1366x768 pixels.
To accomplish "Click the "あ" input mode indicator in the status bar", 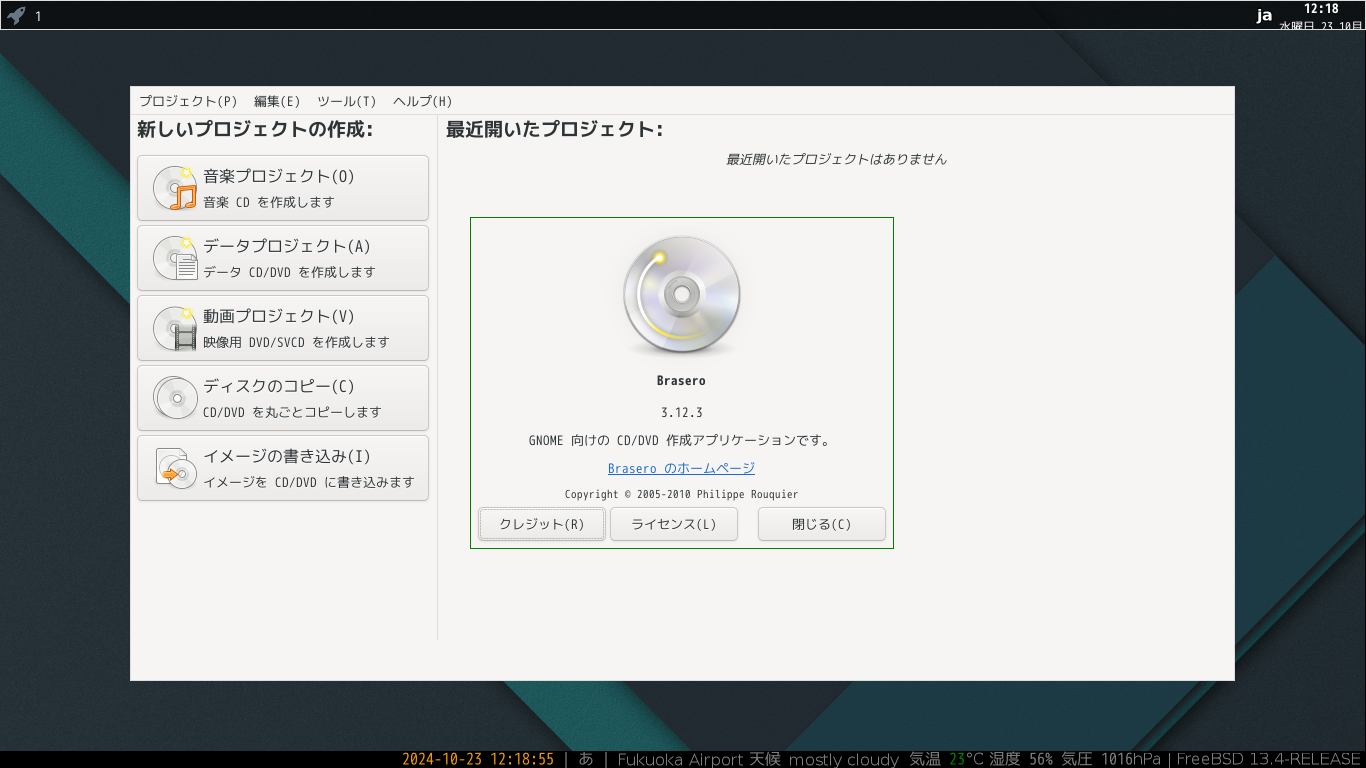I will [586, 759].
